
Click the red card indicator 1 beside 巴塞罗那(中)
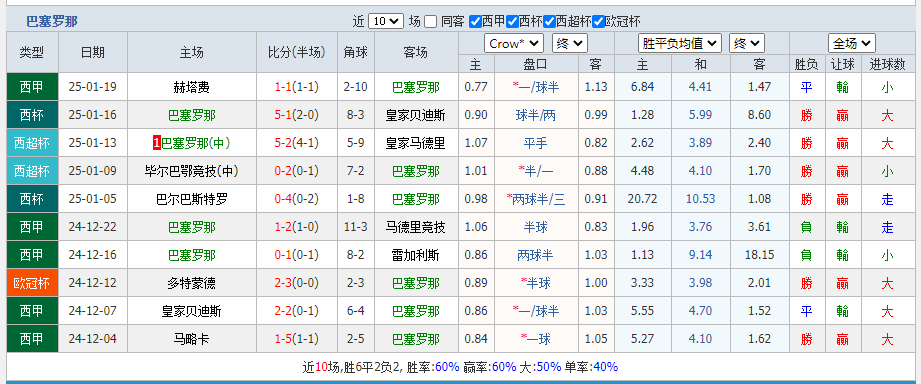pos(157,143)
